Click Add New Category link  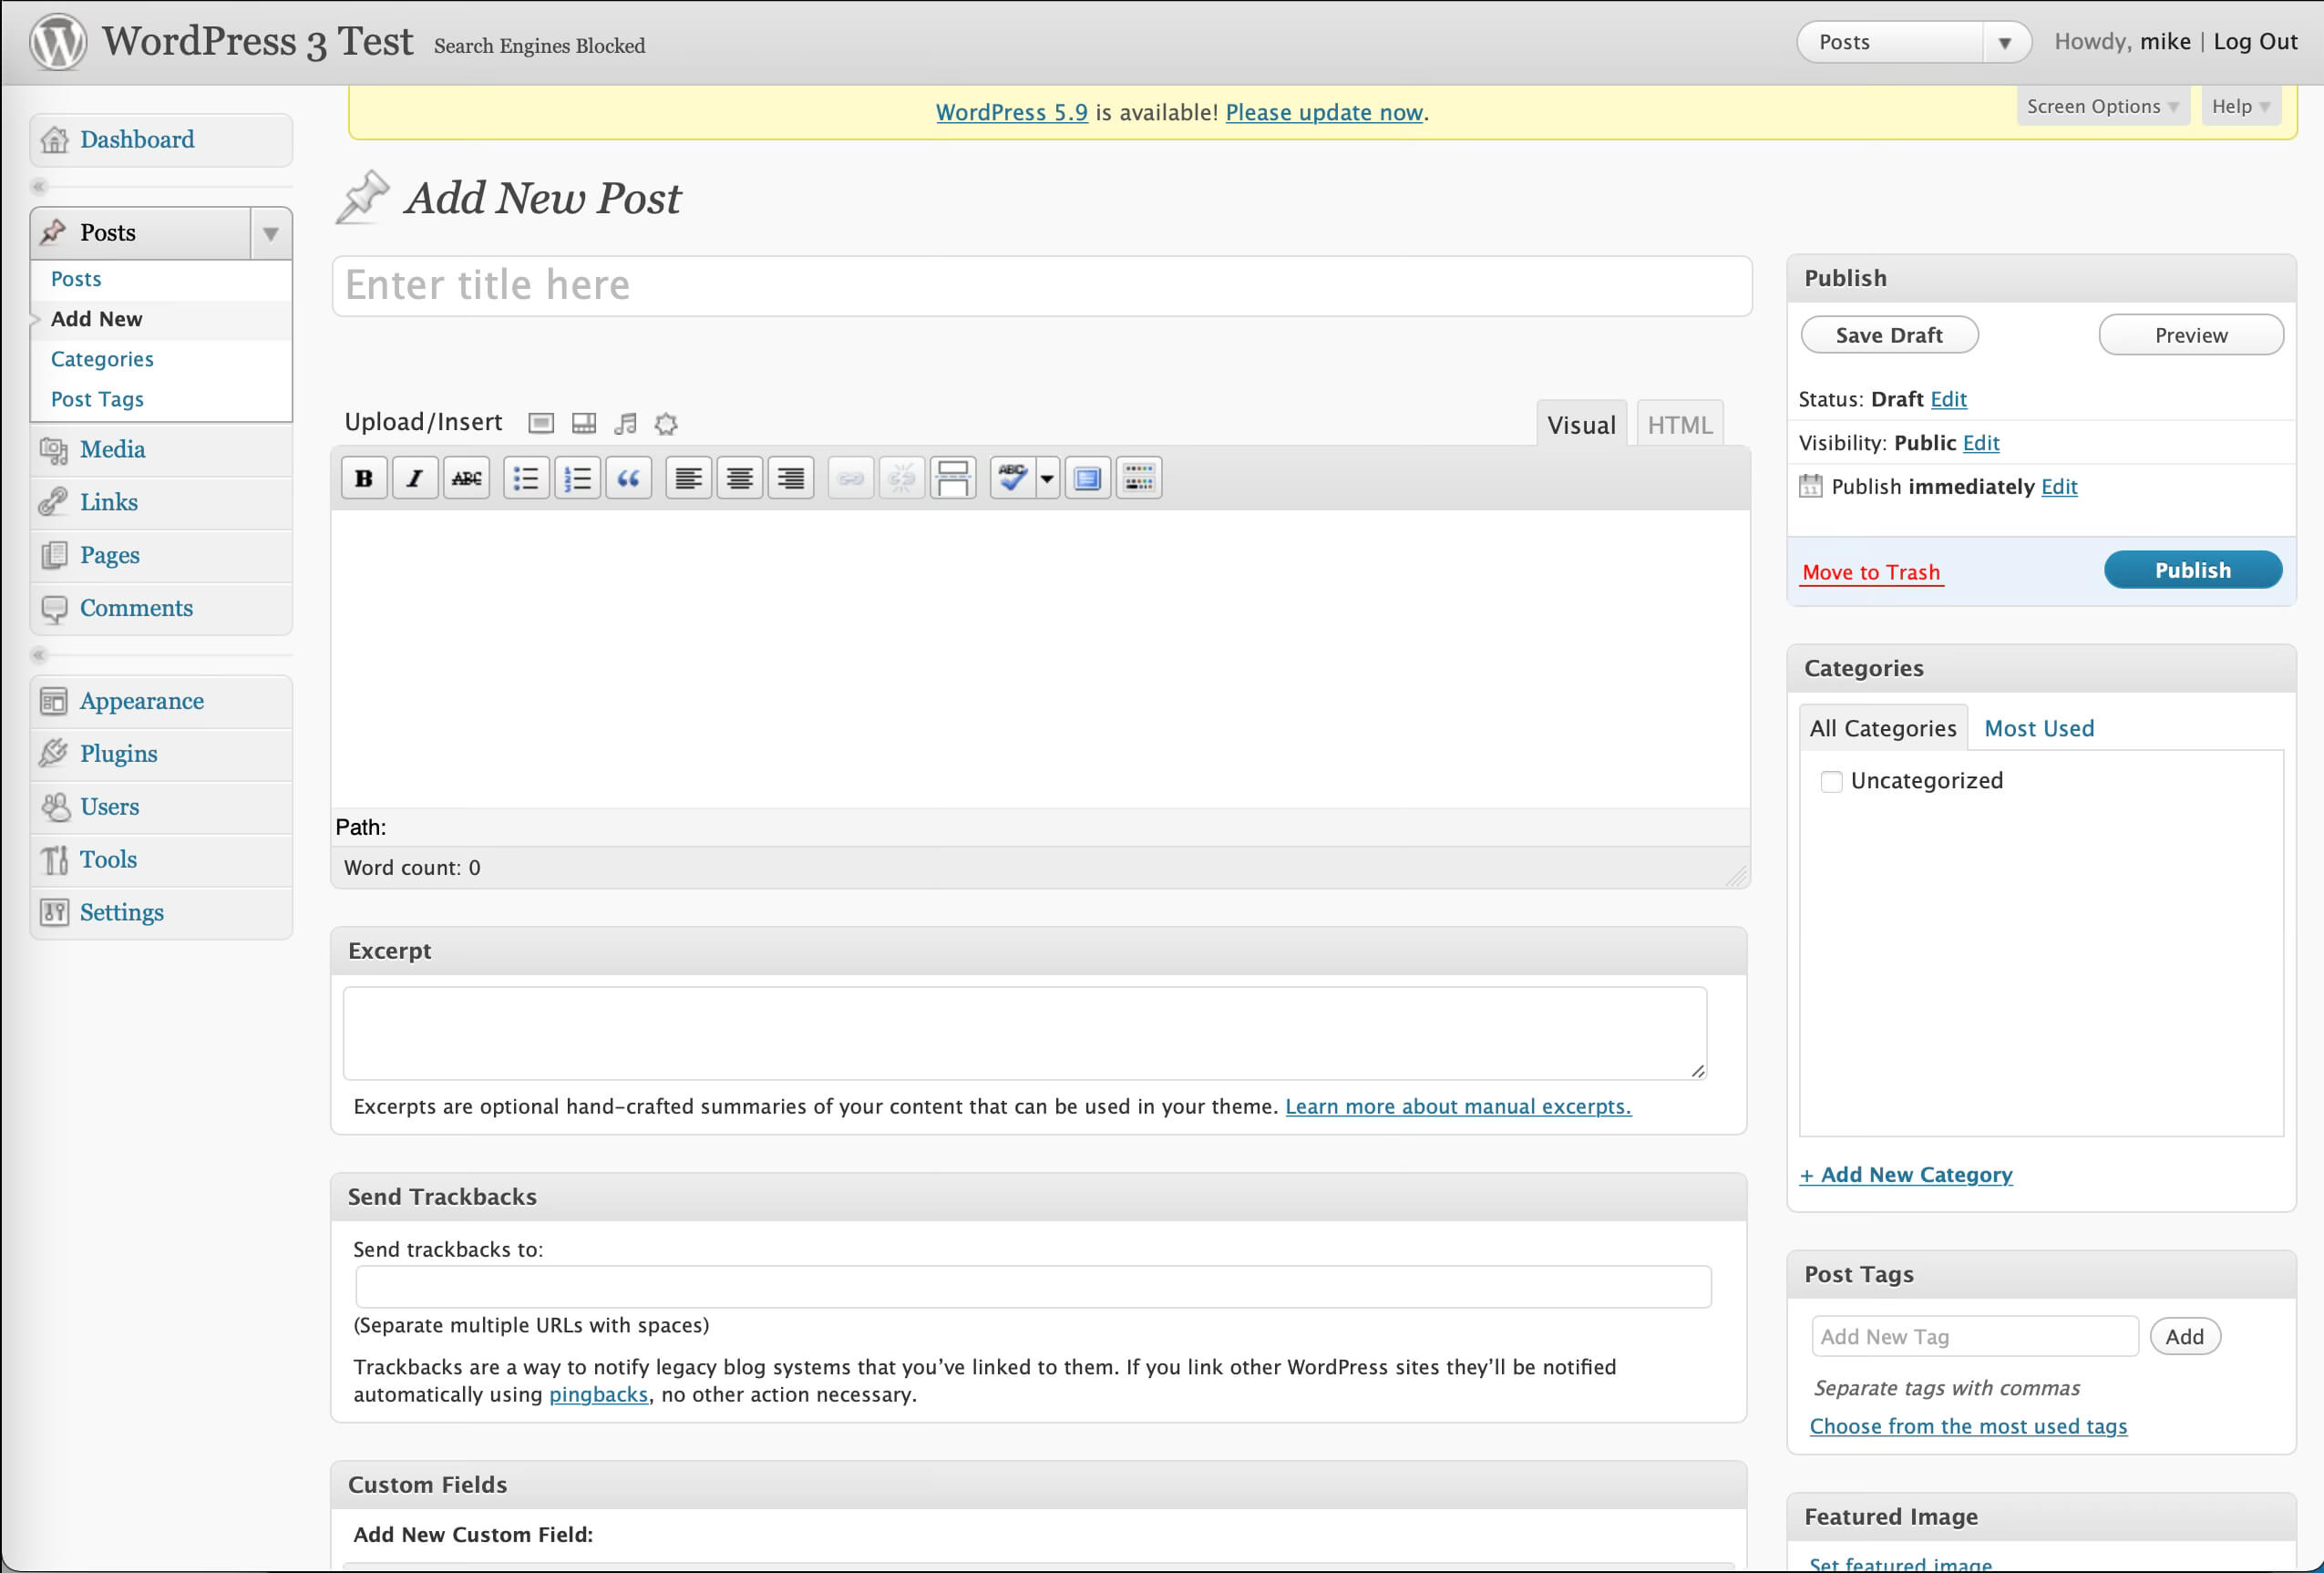coord(1906,1175)
